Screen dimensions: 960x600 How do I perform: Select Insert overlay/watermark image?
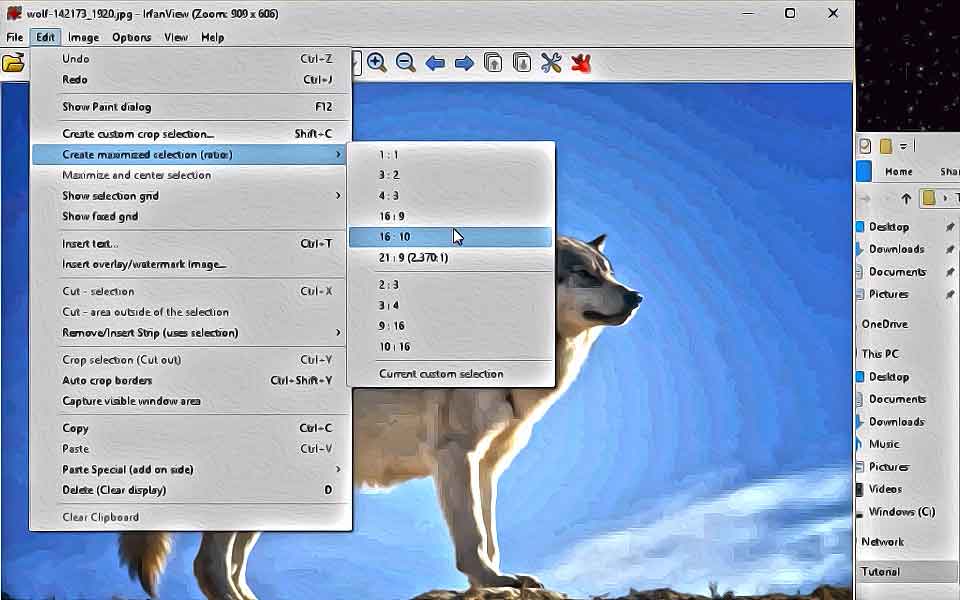click(x=191, y=264)
